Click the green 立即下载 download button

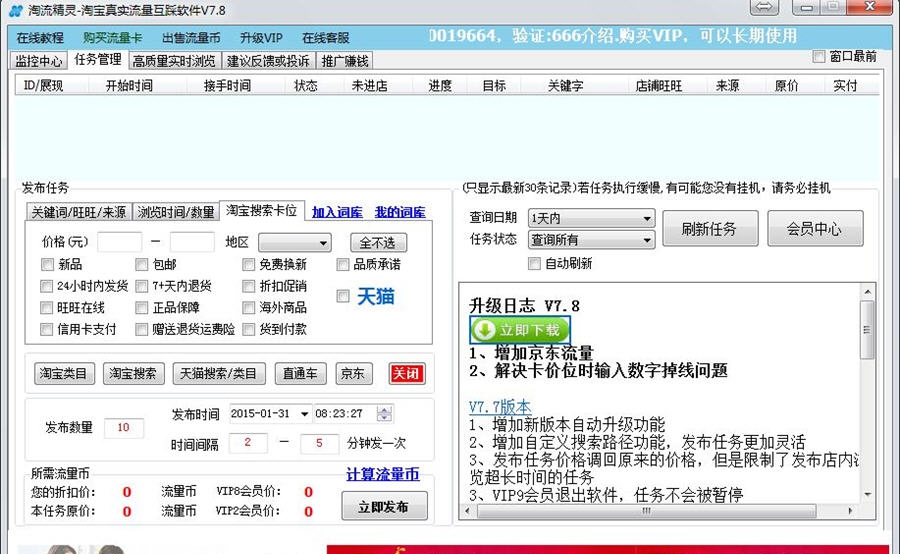click(x=520, y=330)
